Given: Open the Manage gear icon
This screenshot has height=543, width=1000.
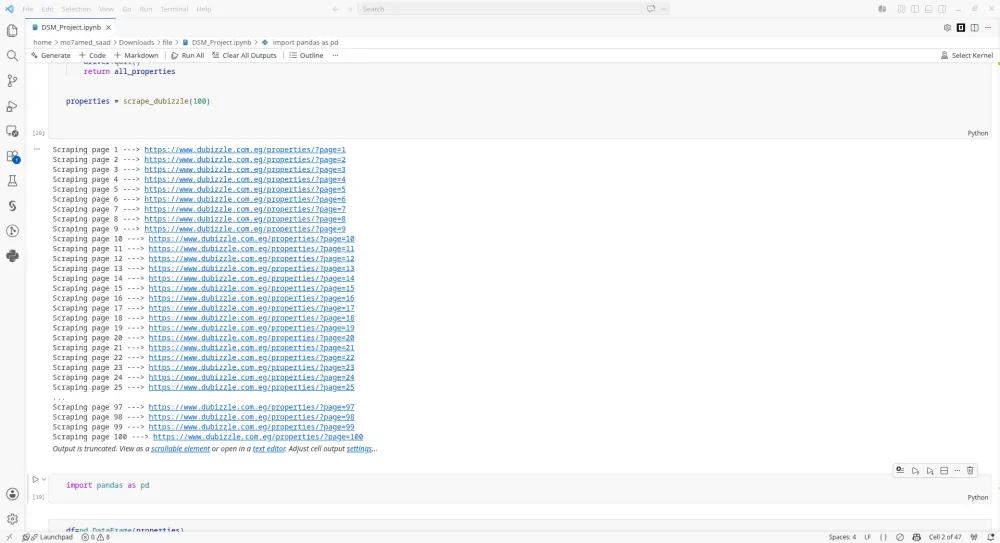Looking at the screenshot, I should point(12,519).
